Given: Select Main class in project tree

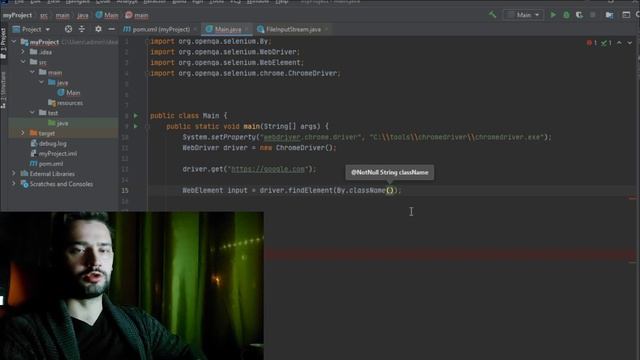Looking at the screenshot, I should (x=69, y=93).
